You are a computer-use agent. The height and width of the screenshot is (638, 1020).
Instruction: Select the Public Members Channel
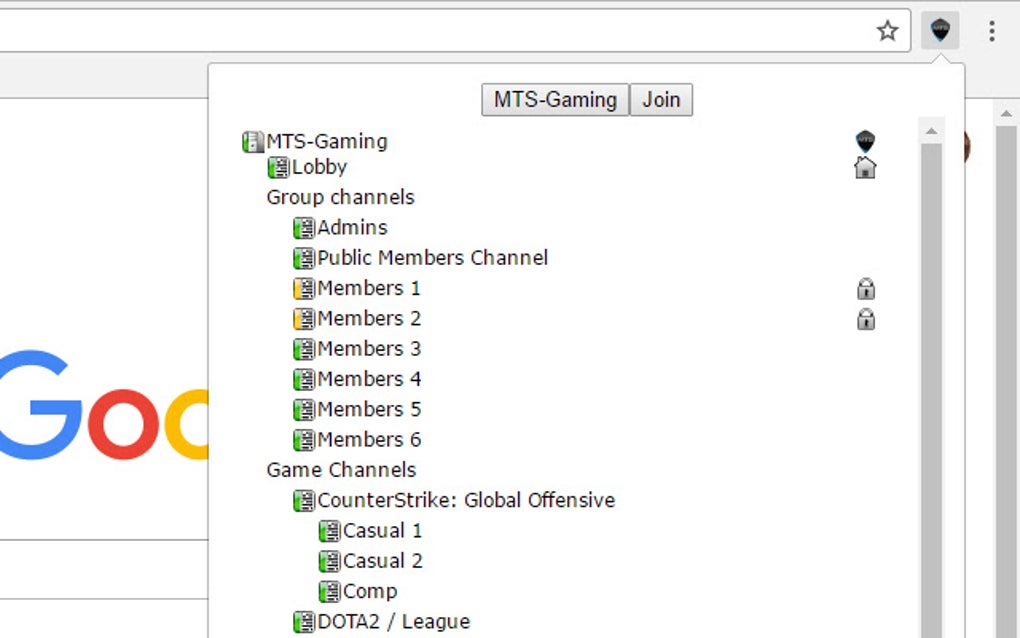432,257
